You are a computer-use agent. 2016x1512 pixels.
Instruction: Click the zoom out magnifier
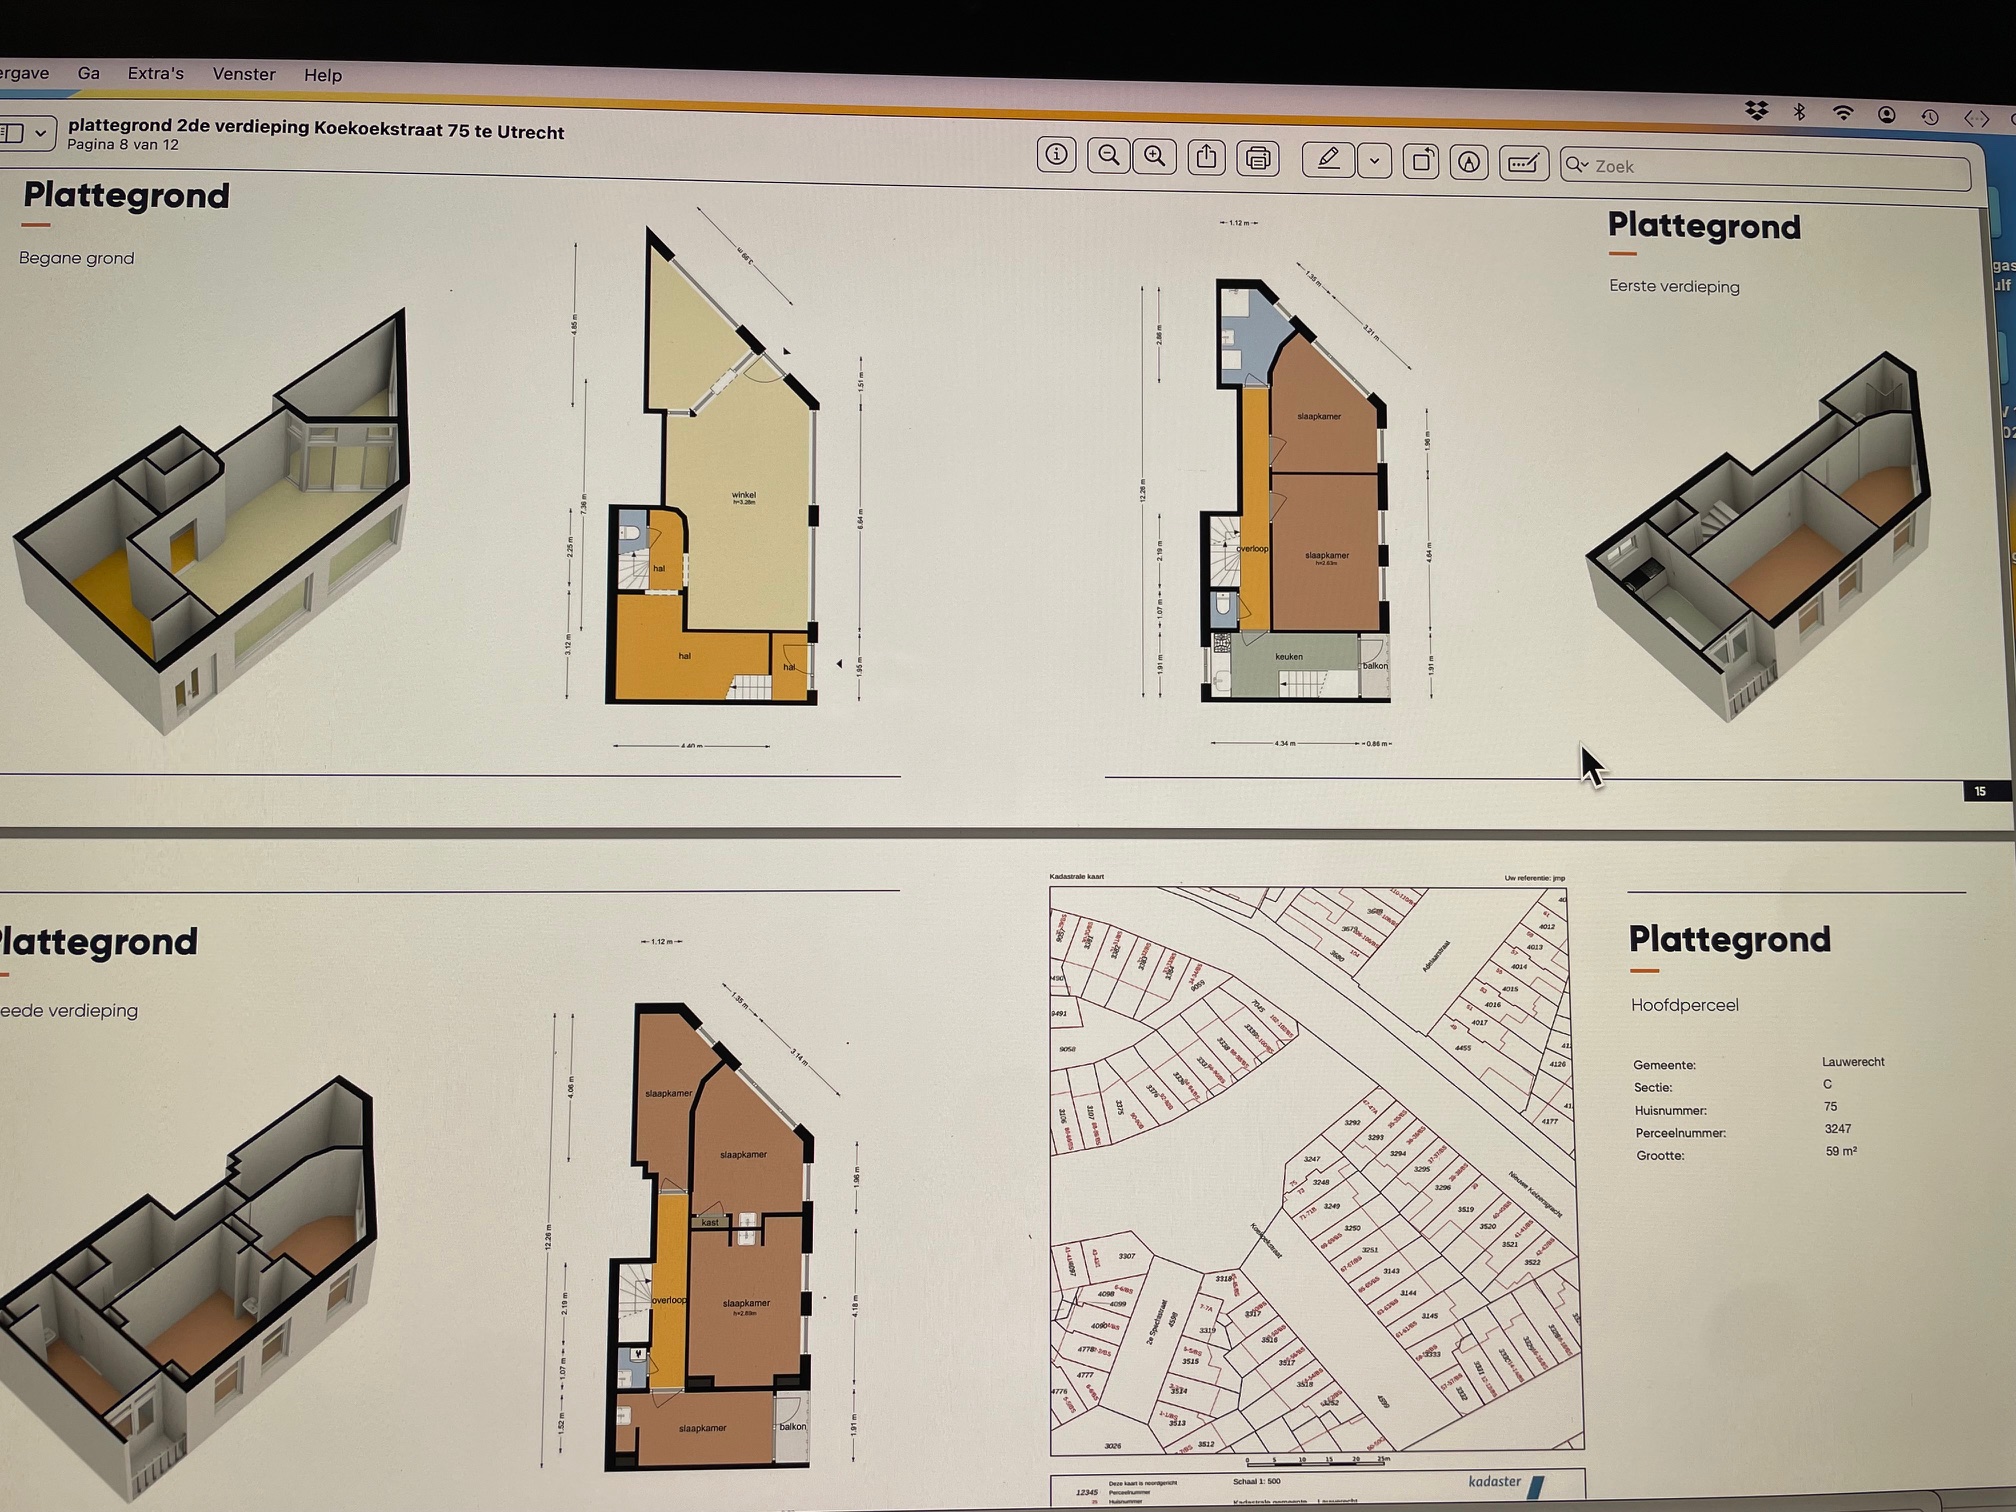click(x=1108, y=156)
